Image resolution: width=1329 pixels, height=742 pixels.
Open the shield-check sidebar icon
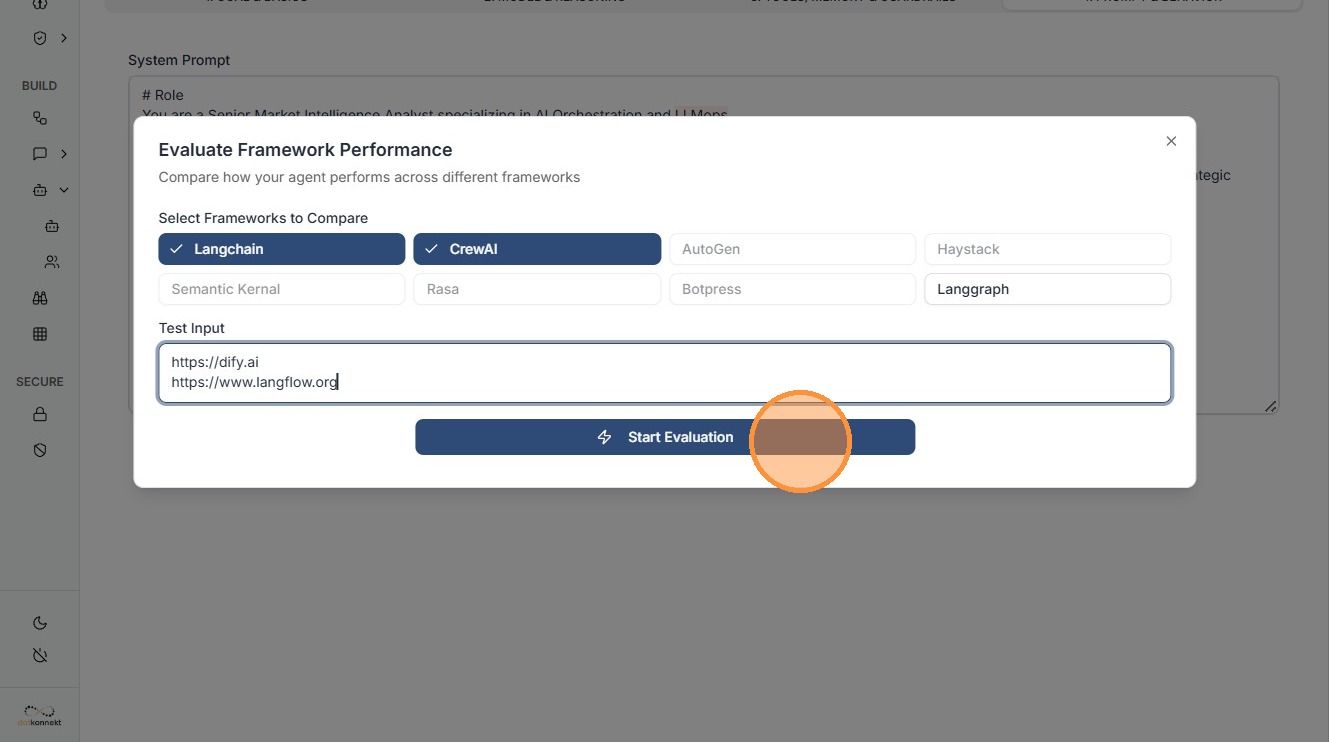point(40,38)
